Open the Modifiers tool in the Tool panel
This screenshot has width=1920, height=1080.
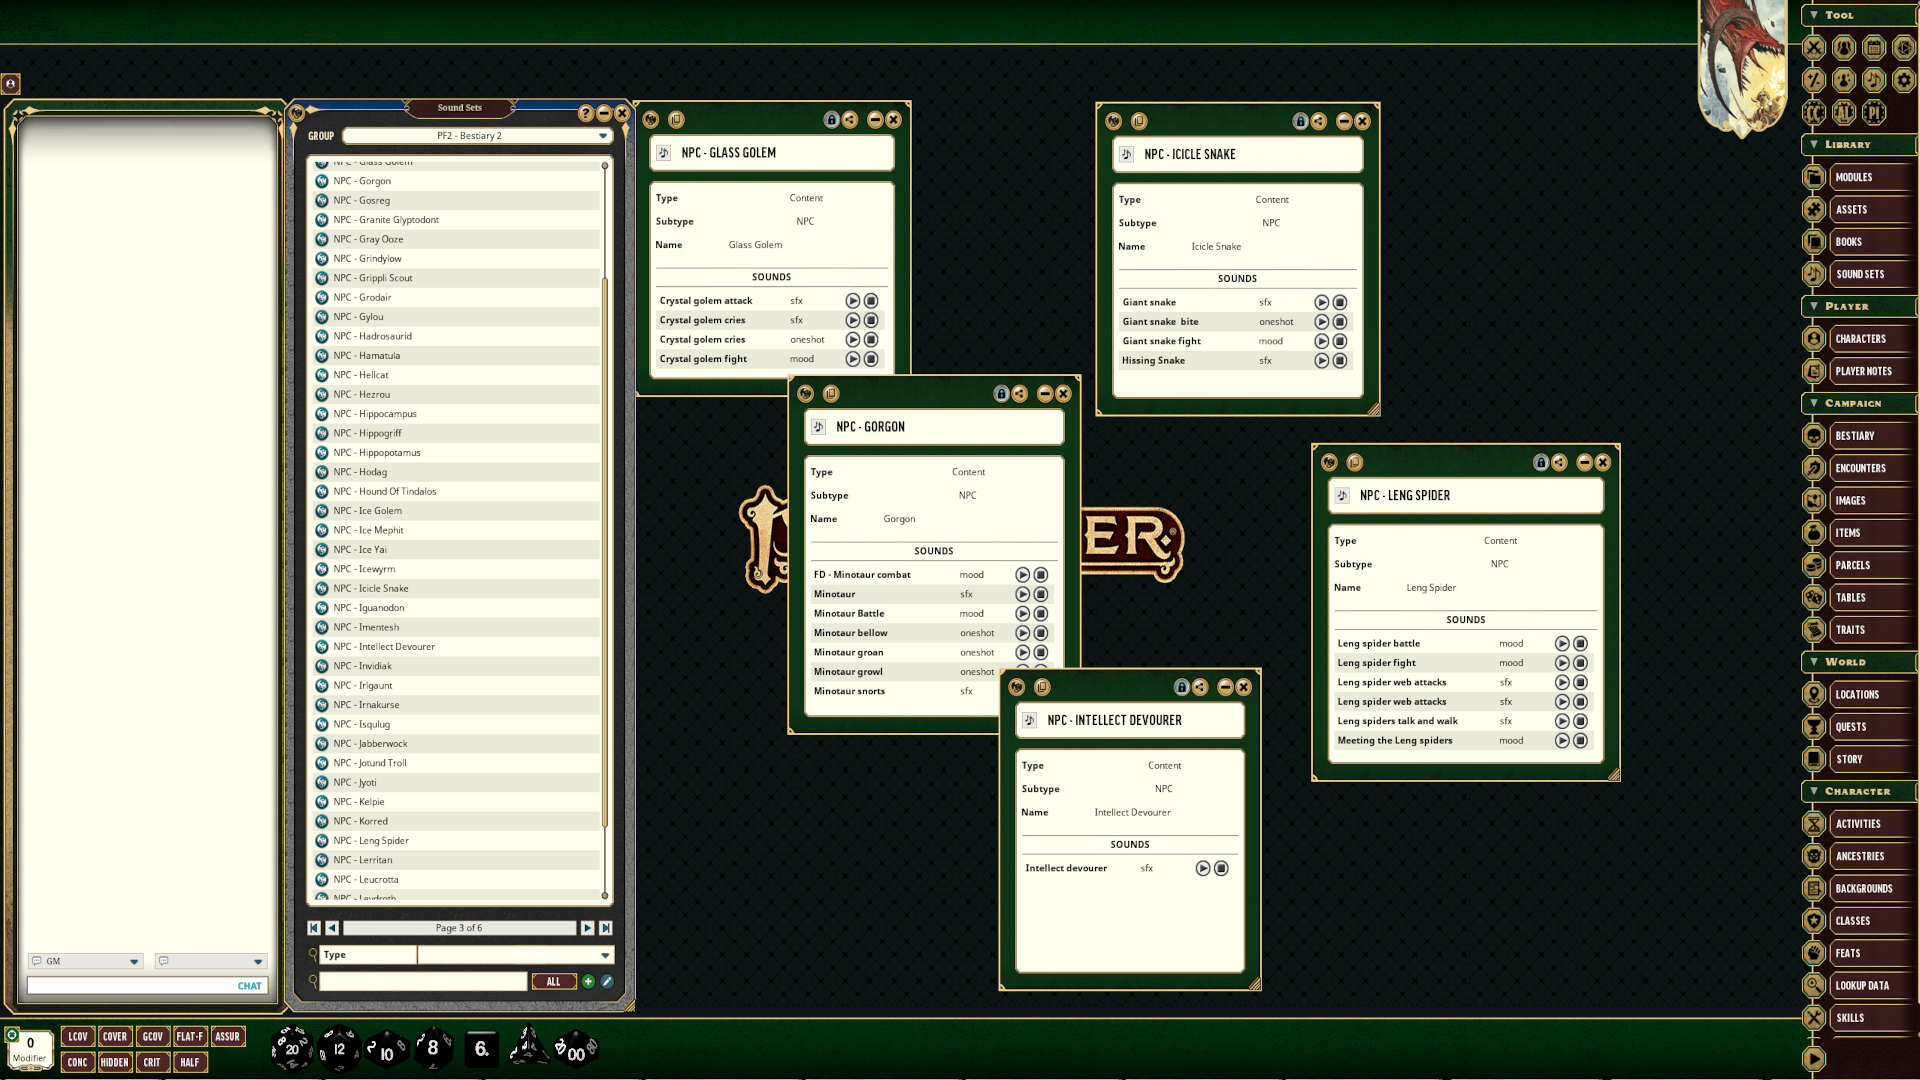1813,80
